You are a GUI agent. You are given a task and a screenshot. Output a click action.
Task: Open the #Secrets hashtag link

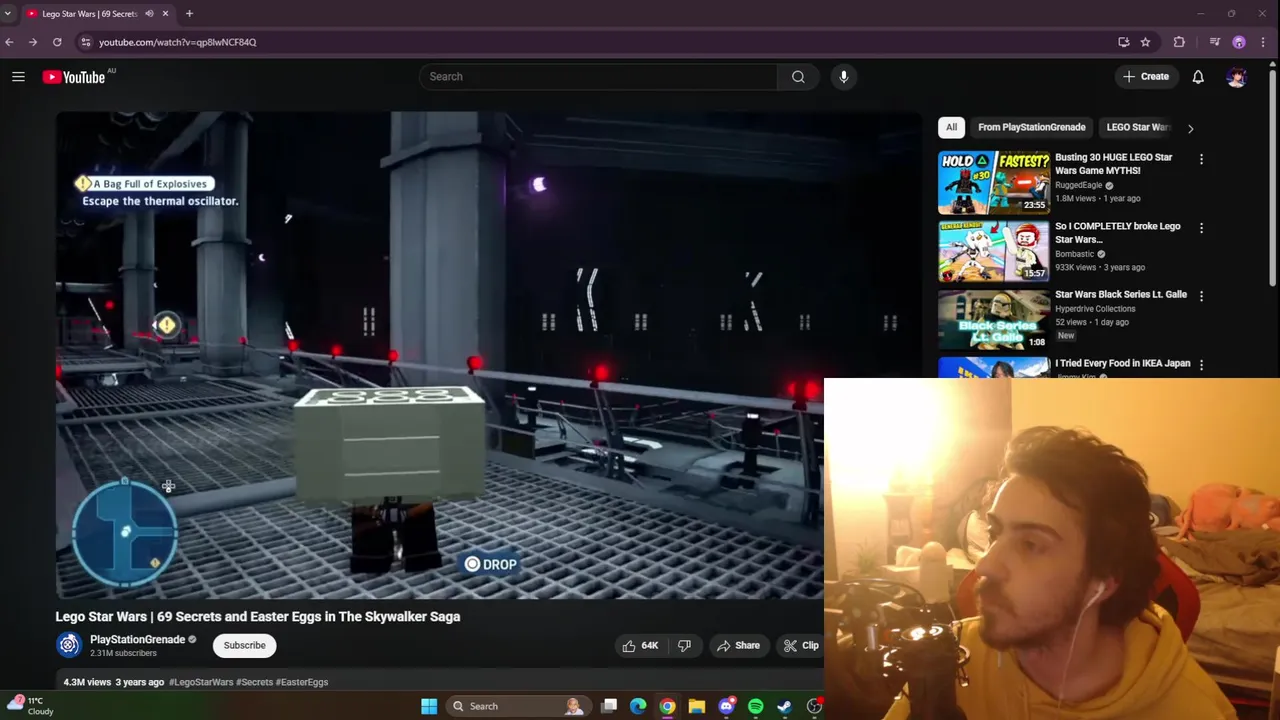254,682
